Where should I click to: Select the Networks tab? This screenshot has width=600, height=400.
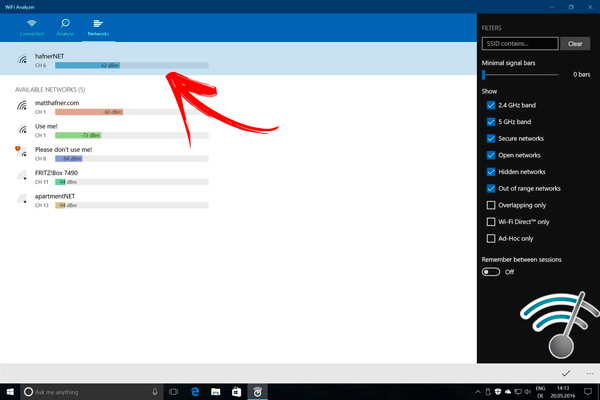pos(98,28)
